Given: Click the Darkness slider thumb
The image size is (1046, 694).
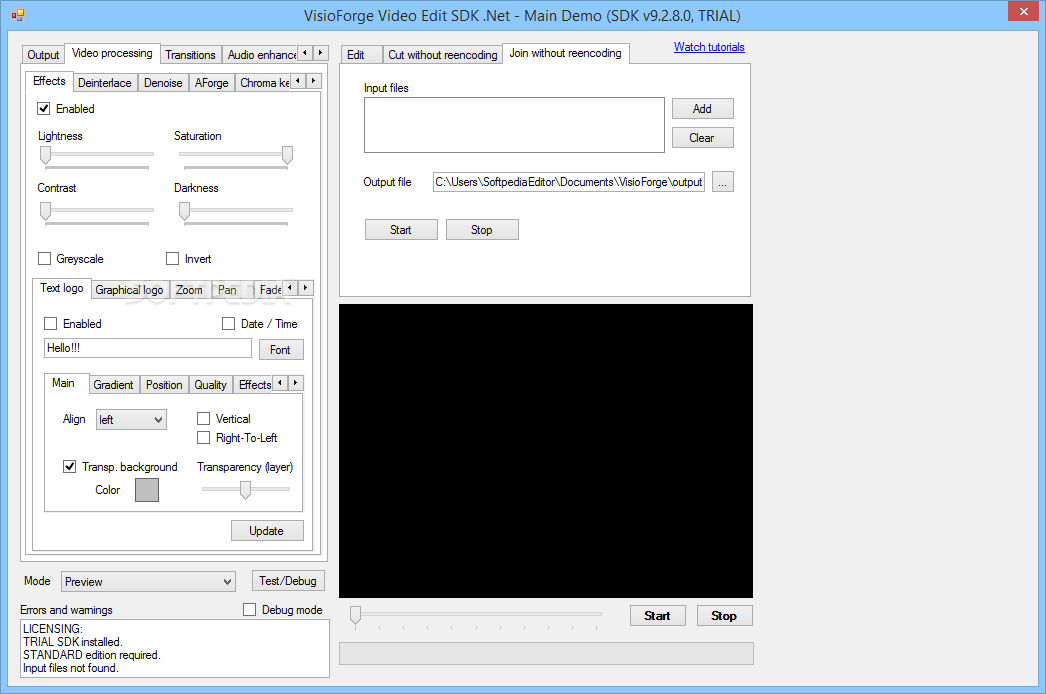Looking at the screenshot, I should pos(185,212).
